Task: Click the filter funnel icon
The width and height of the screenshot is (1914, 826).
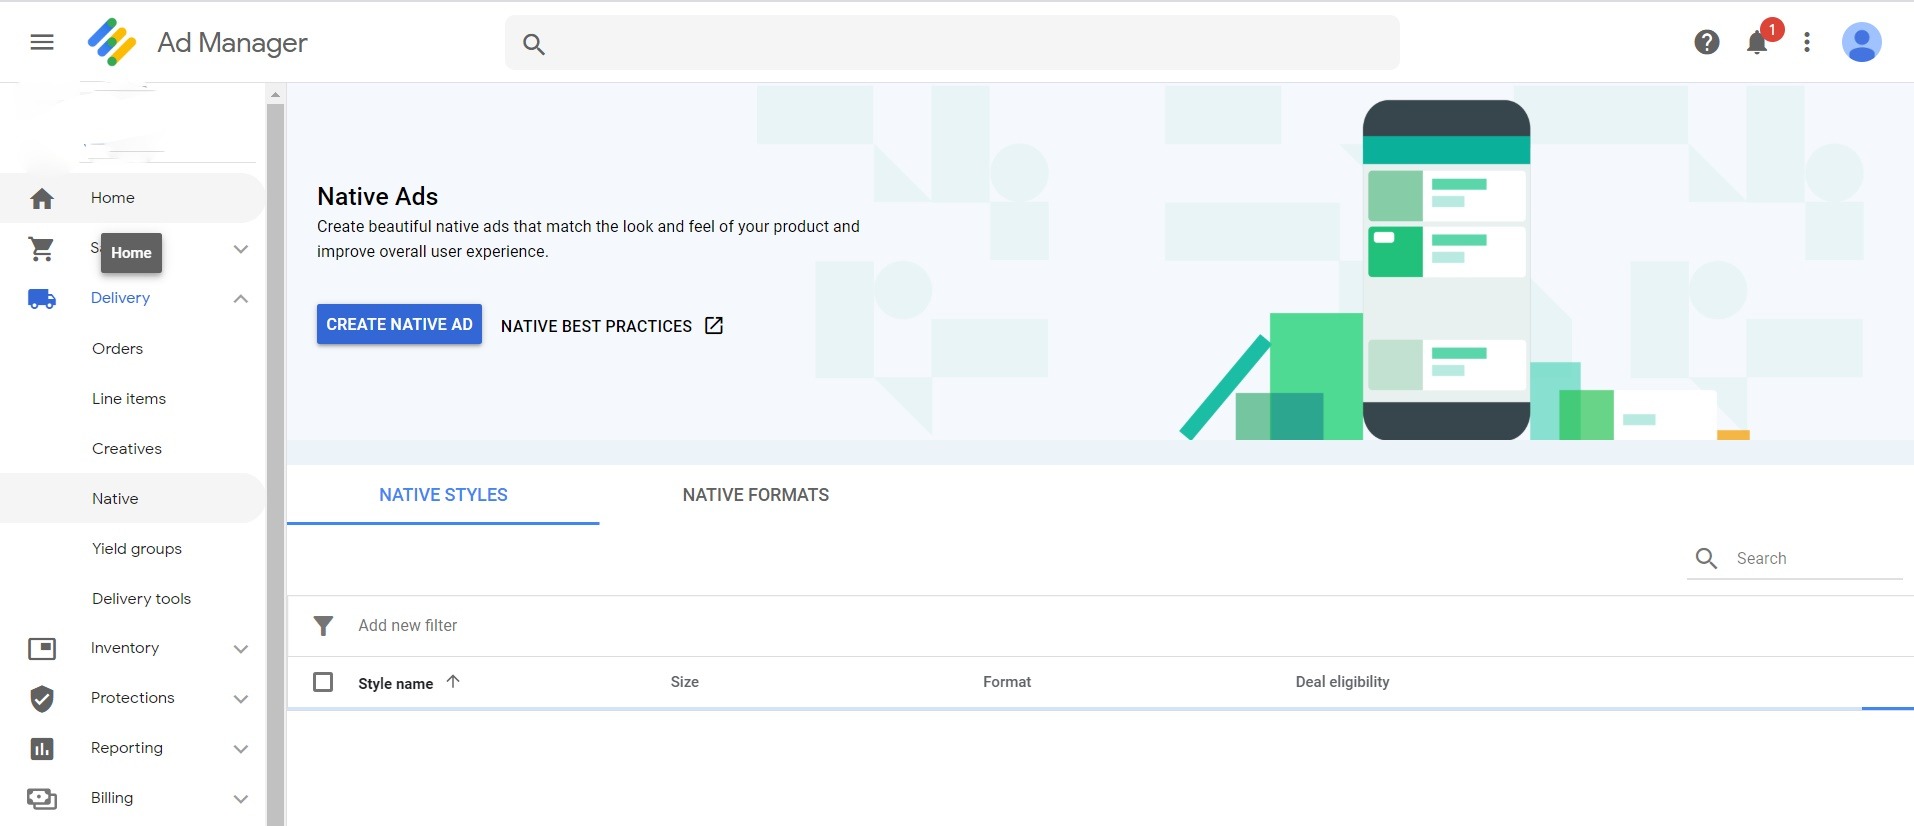Action: [x=323, y=626]
